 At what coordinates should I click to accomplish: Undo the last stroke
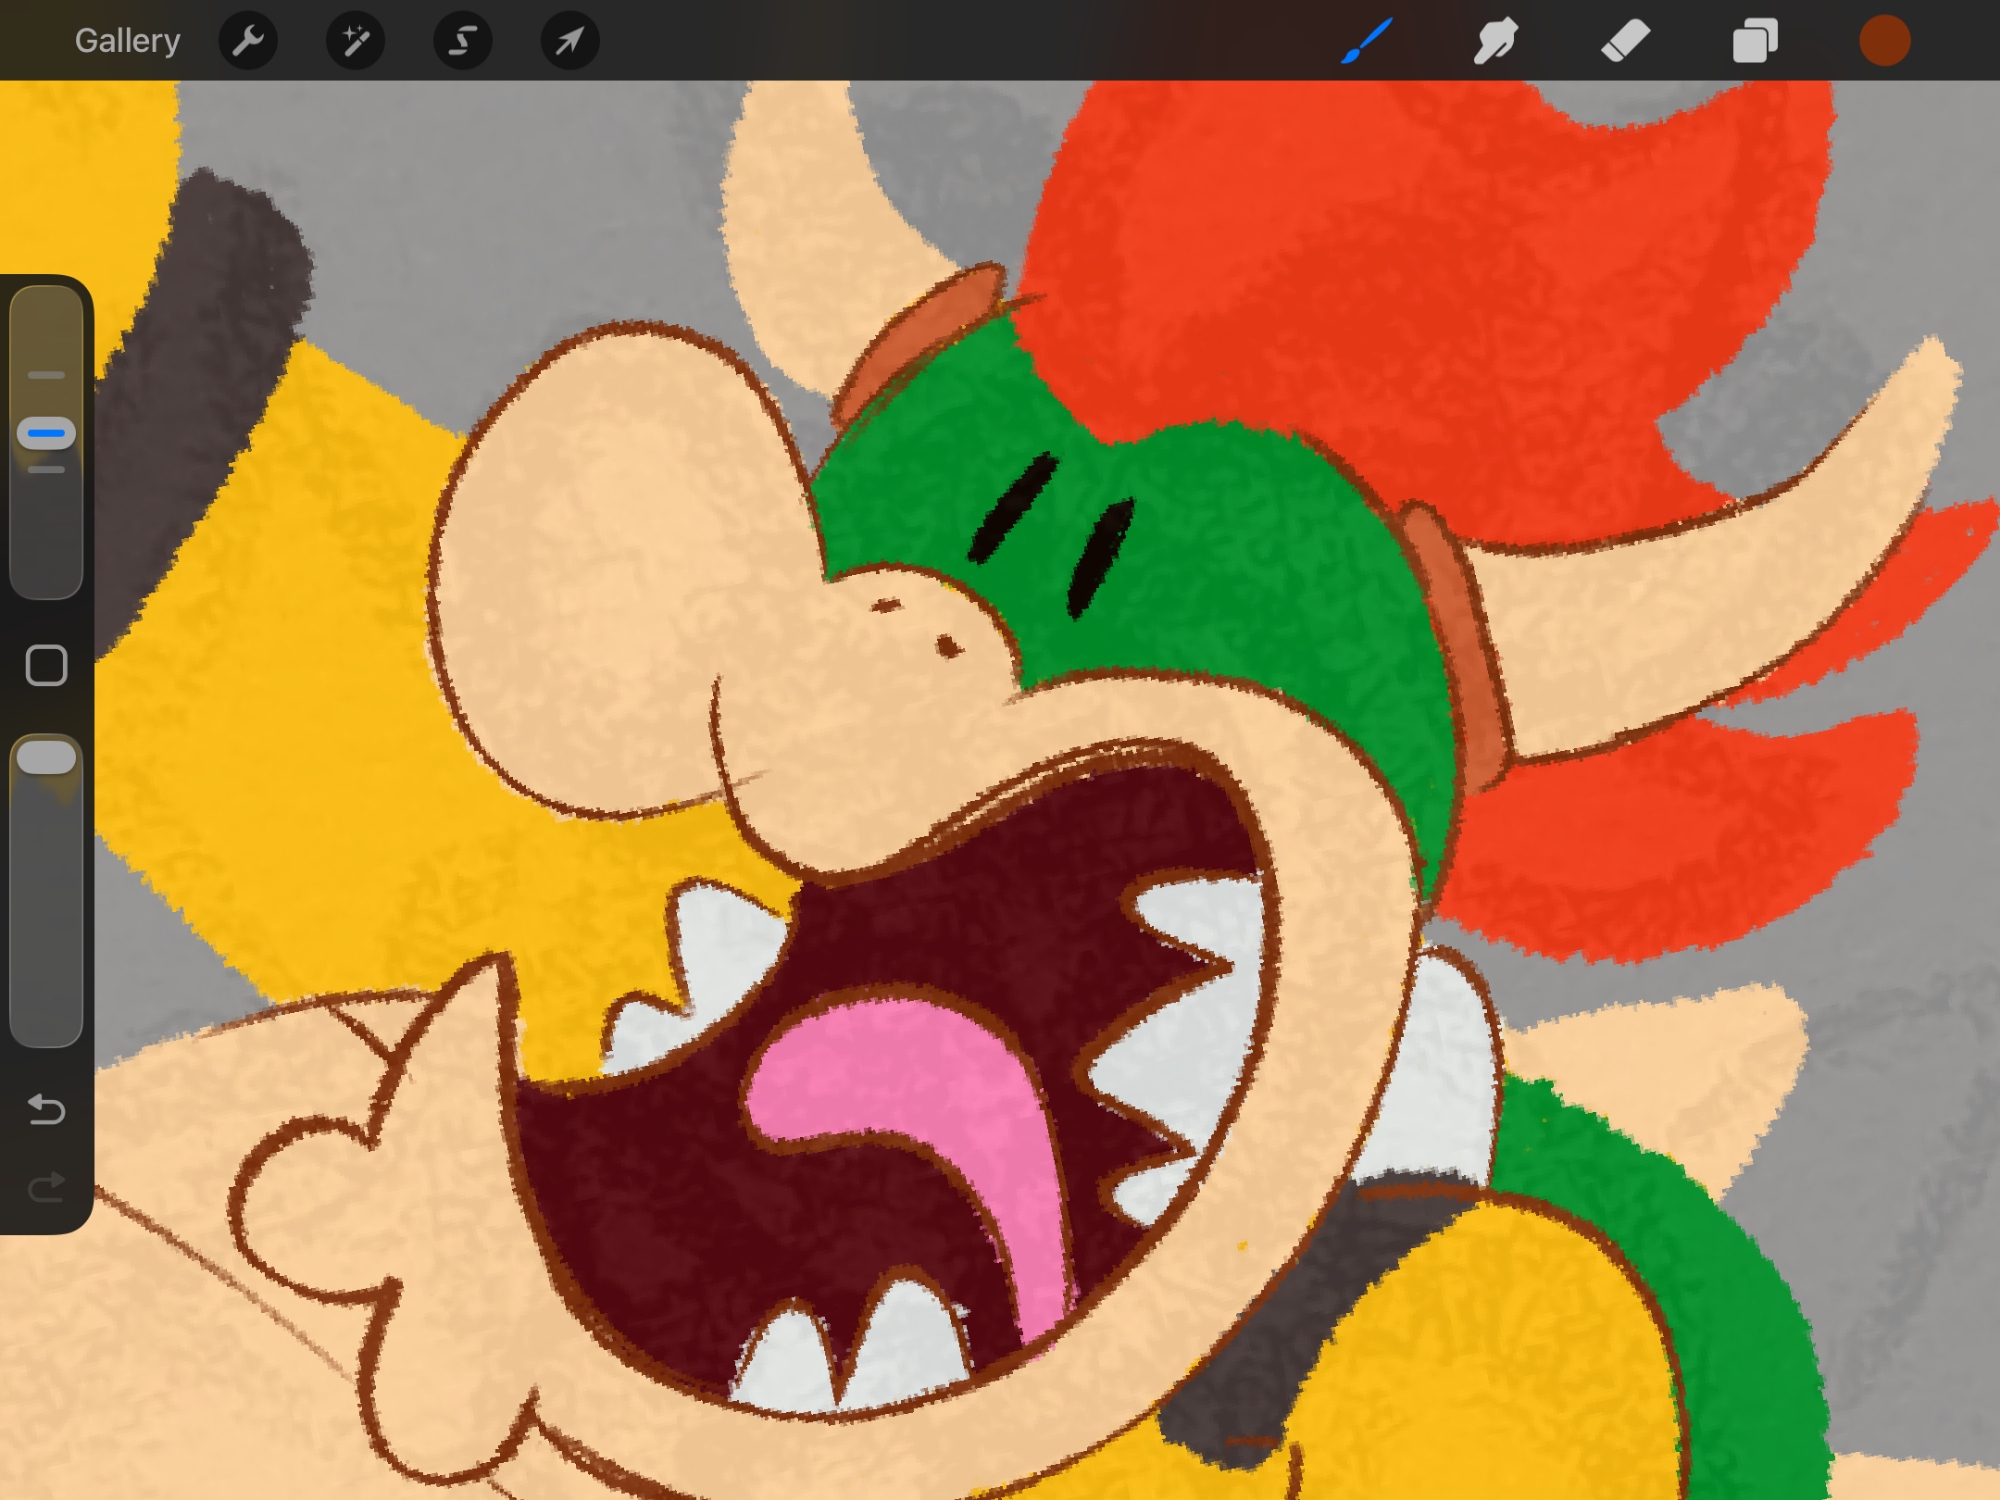pyautogui.click(x=46, y=1109)
